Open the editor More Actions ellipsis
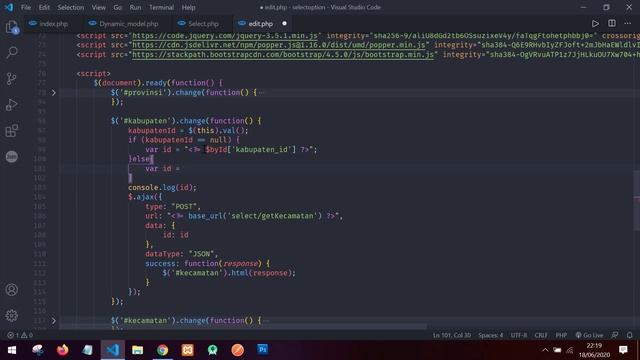Image resolution: width=640 pixels, height=360 pixels. [628, 24]
